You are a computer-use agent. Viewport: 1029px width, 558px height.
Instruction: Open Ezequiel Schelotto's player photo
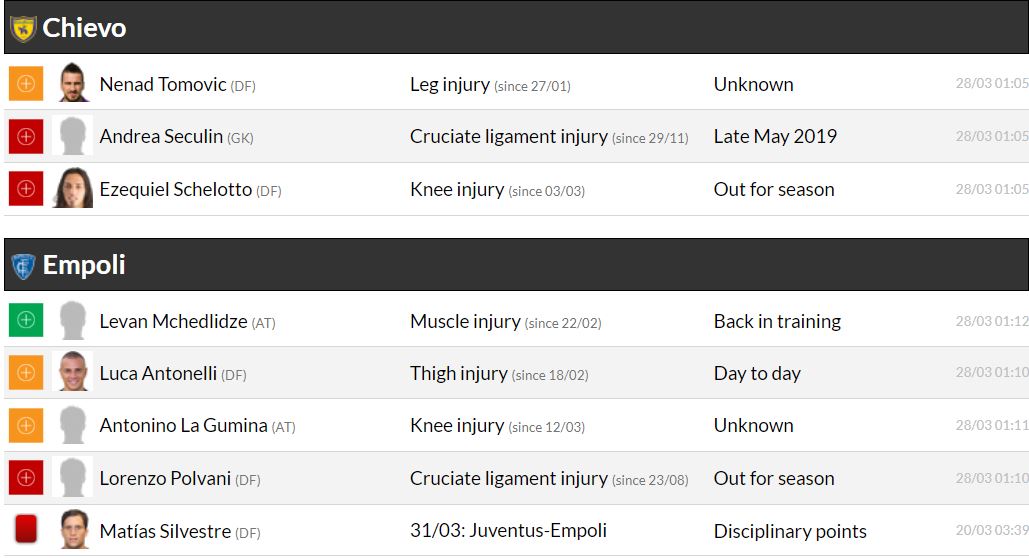[x=72, y=189]
